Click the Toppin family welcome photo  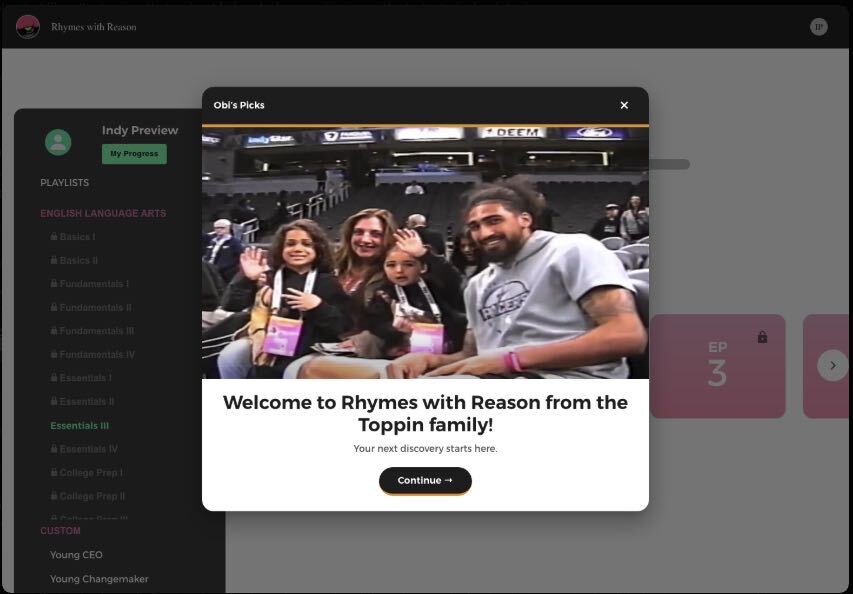tap(425, 252)
